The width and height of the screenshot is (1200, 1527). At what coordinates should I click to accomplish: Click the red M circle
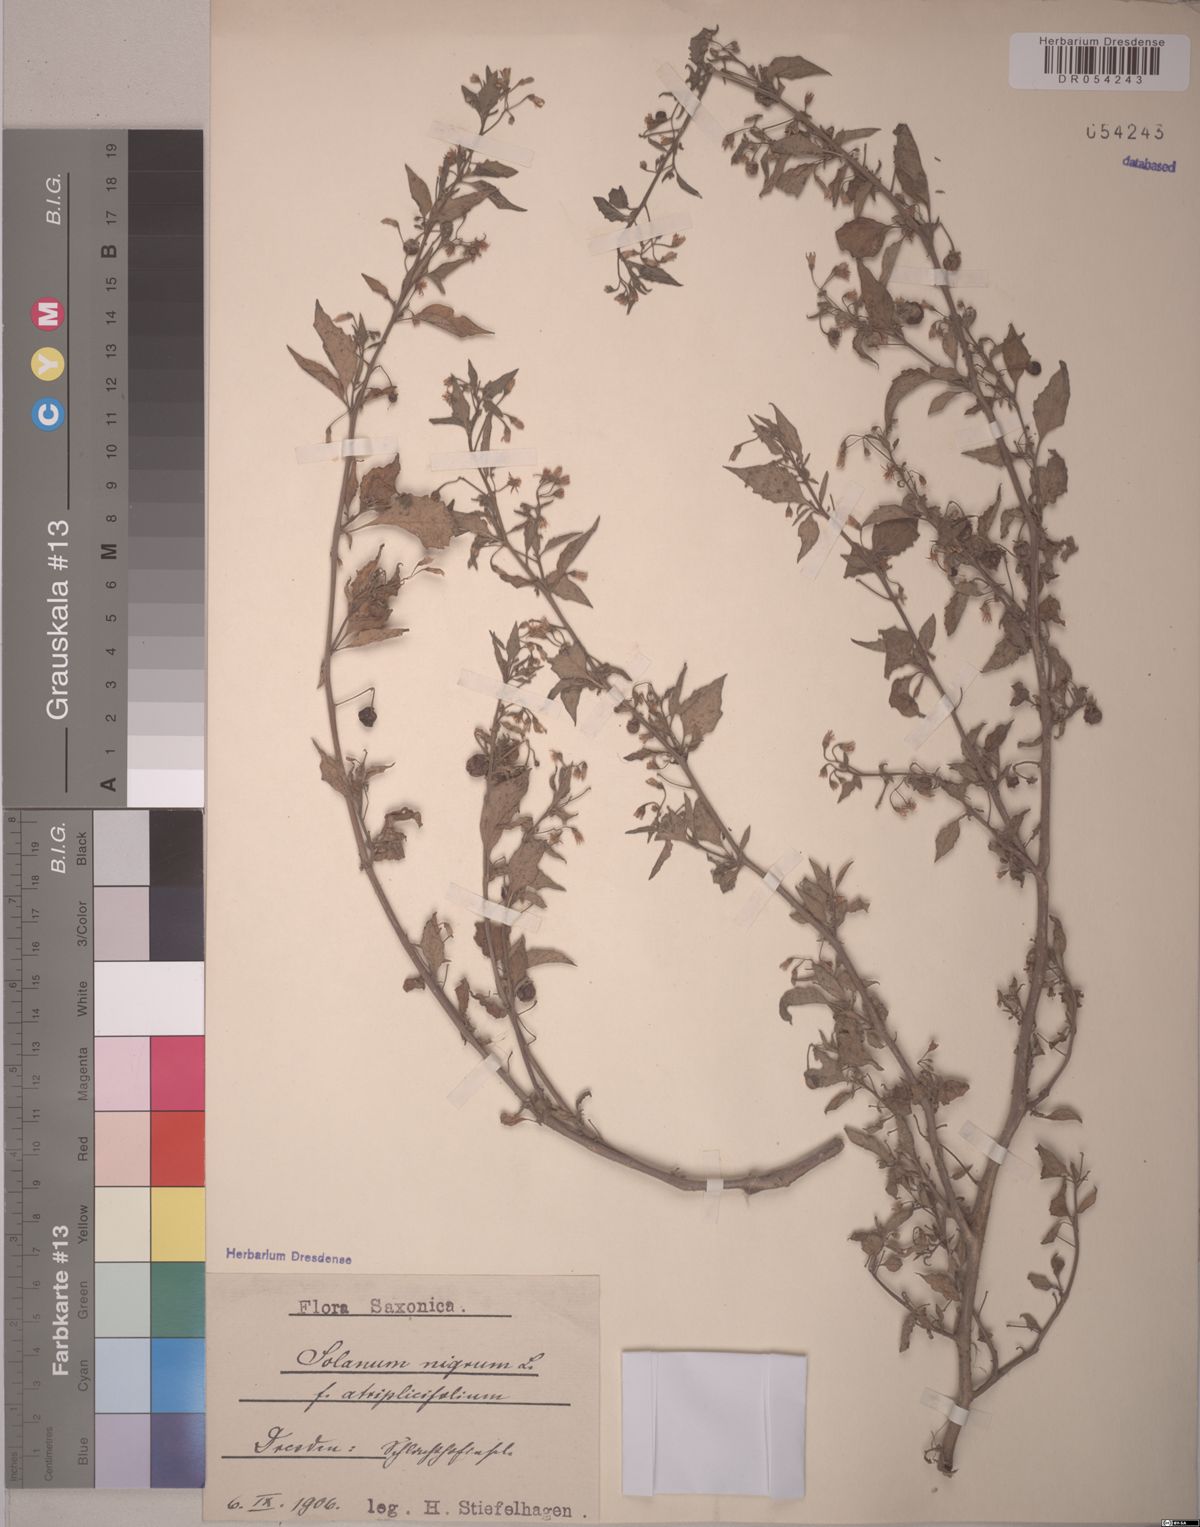50,315
